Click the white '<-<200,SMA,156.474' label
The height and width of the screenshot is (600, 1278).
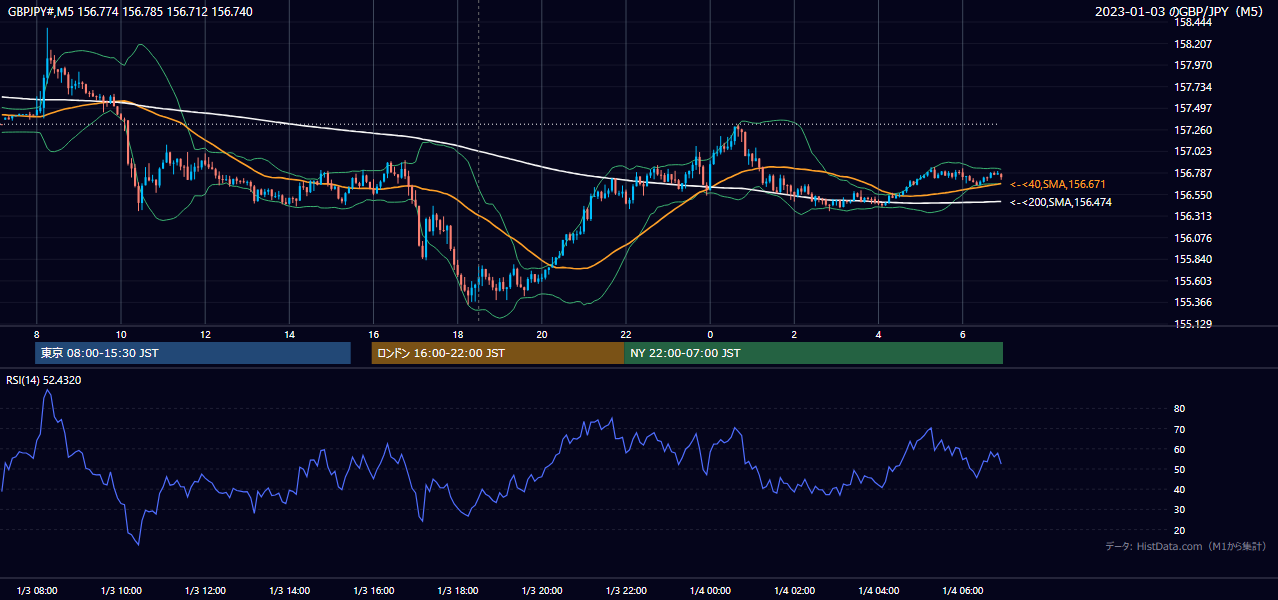[x=1060, y=202]
